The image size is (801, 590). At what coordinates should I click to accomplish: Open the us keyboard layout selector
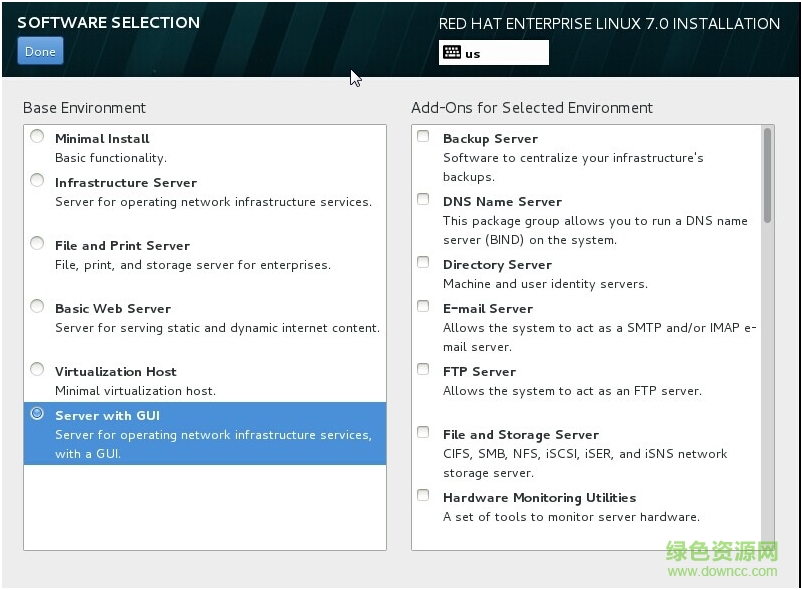(494, 53)
